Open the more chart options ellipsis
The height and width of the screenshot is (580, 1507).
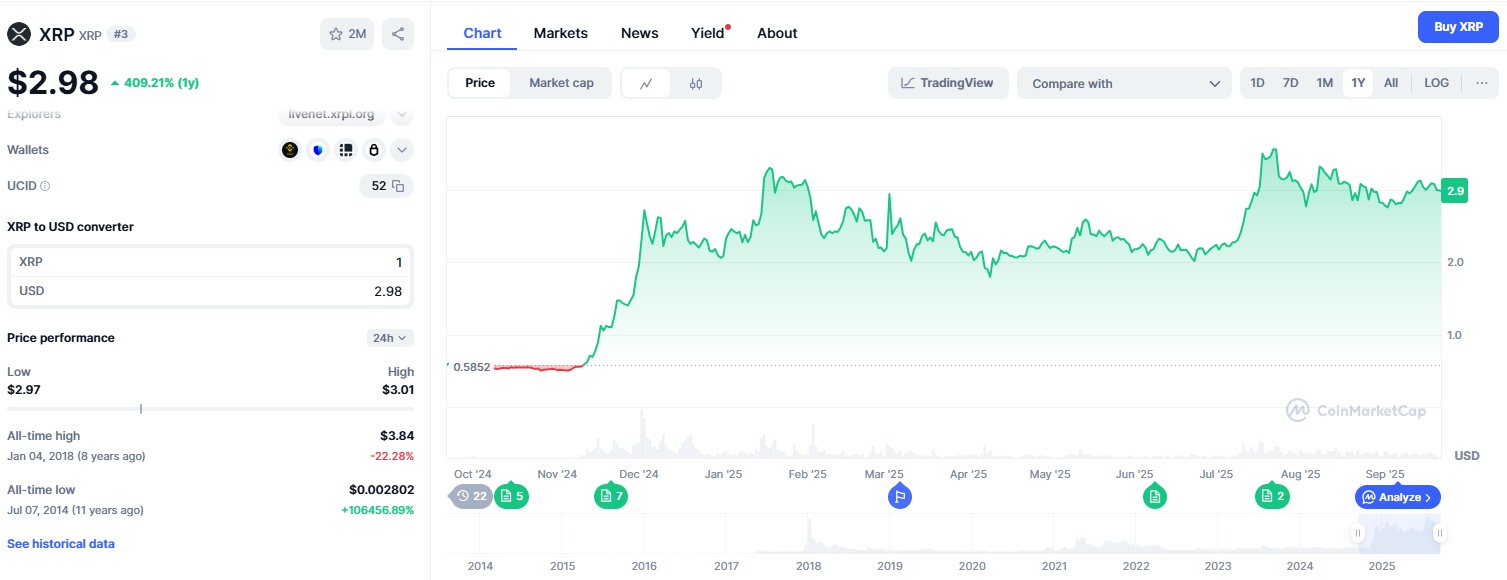click(x=1481, y=83)
